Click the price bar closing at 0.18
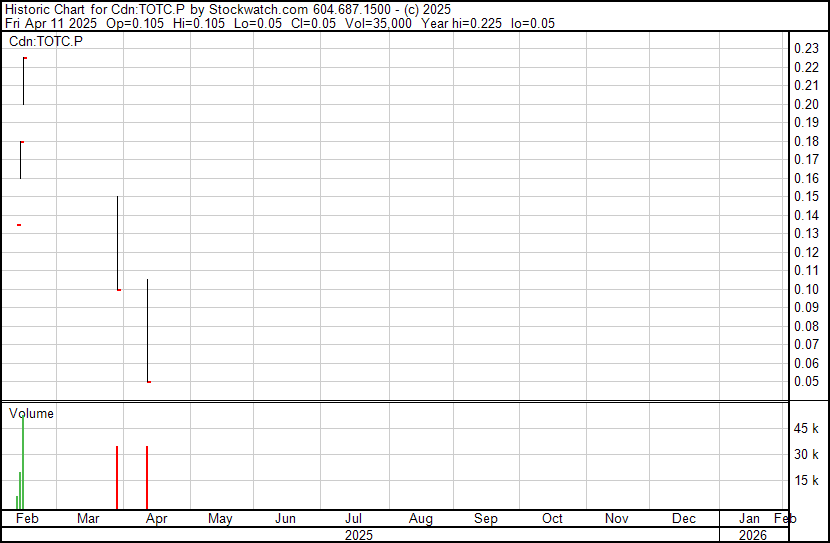This screenshot has width=830, height=543. click(x=21, y=160)
